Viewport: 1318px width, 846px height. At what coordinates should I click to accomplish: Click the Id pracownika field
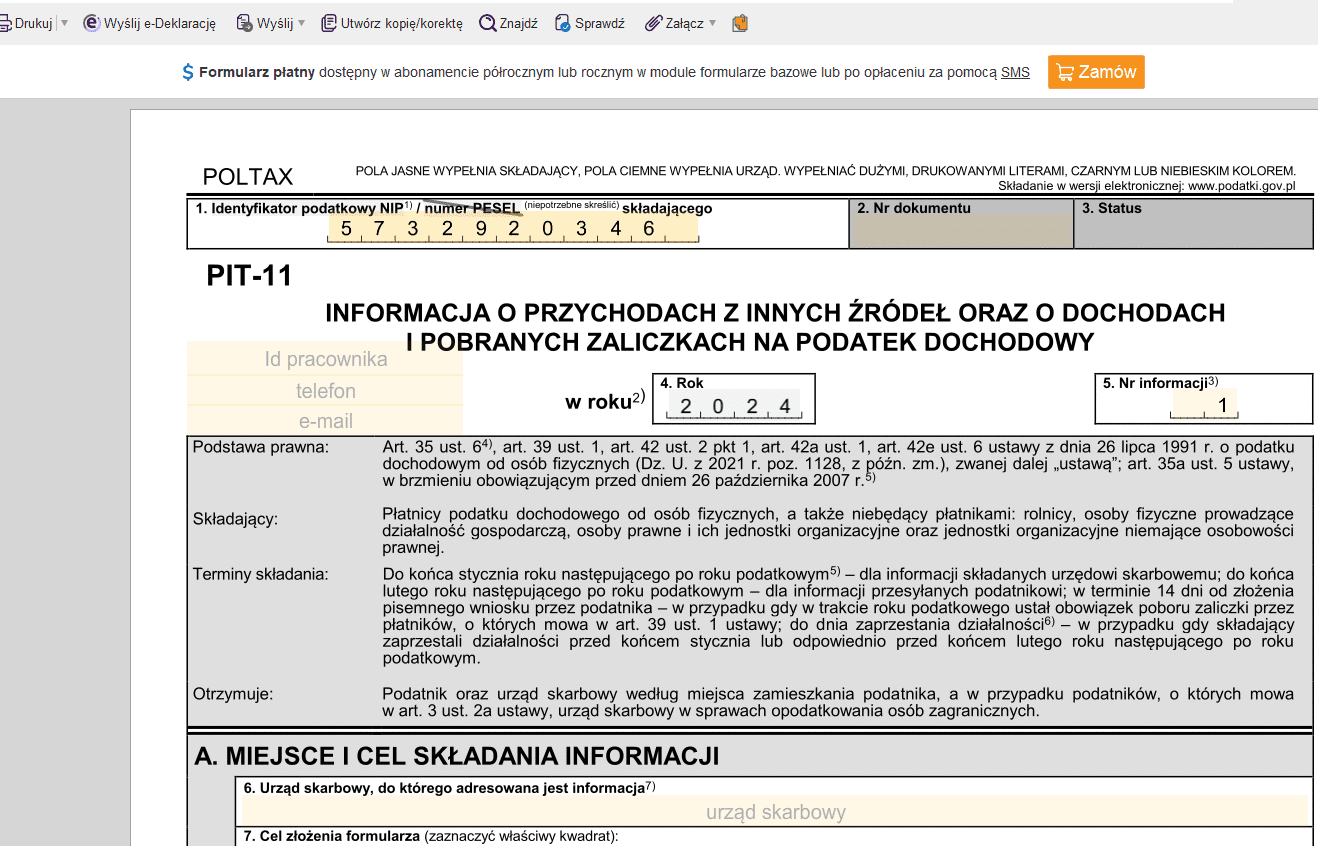(325, 359)
